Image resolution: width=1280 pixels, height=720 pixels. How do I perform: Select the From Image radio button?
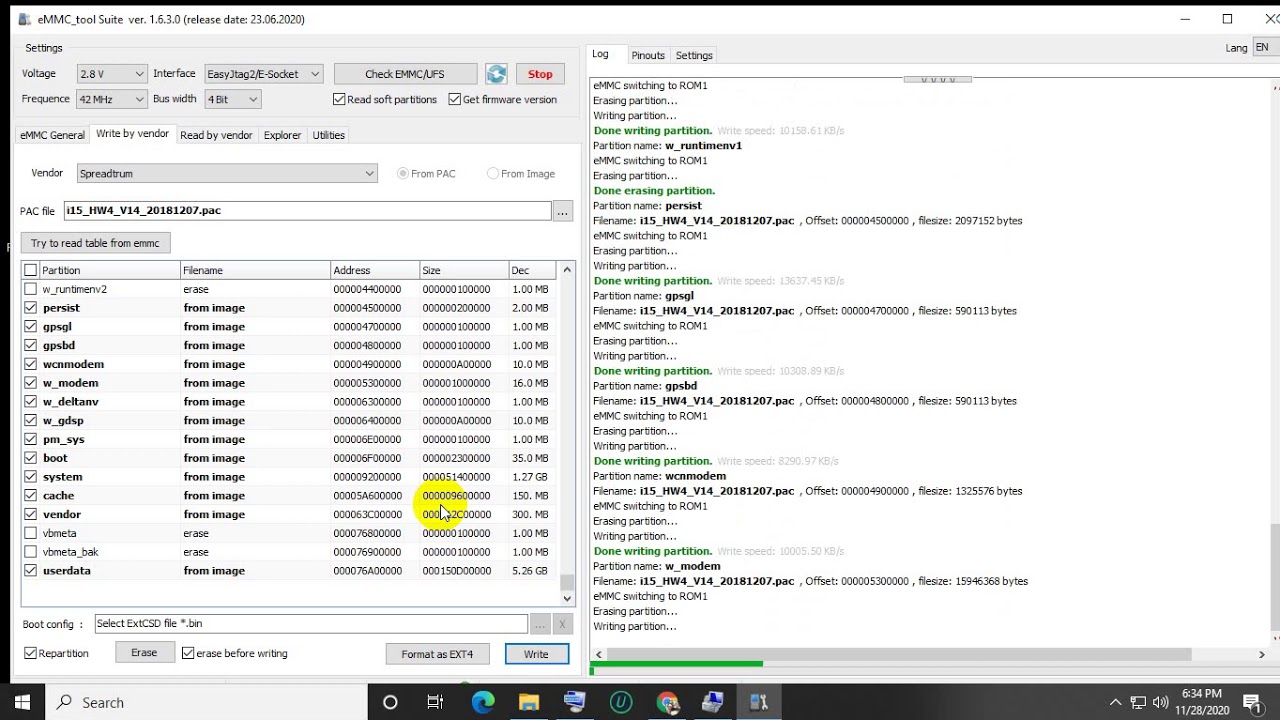coord(493,173)
